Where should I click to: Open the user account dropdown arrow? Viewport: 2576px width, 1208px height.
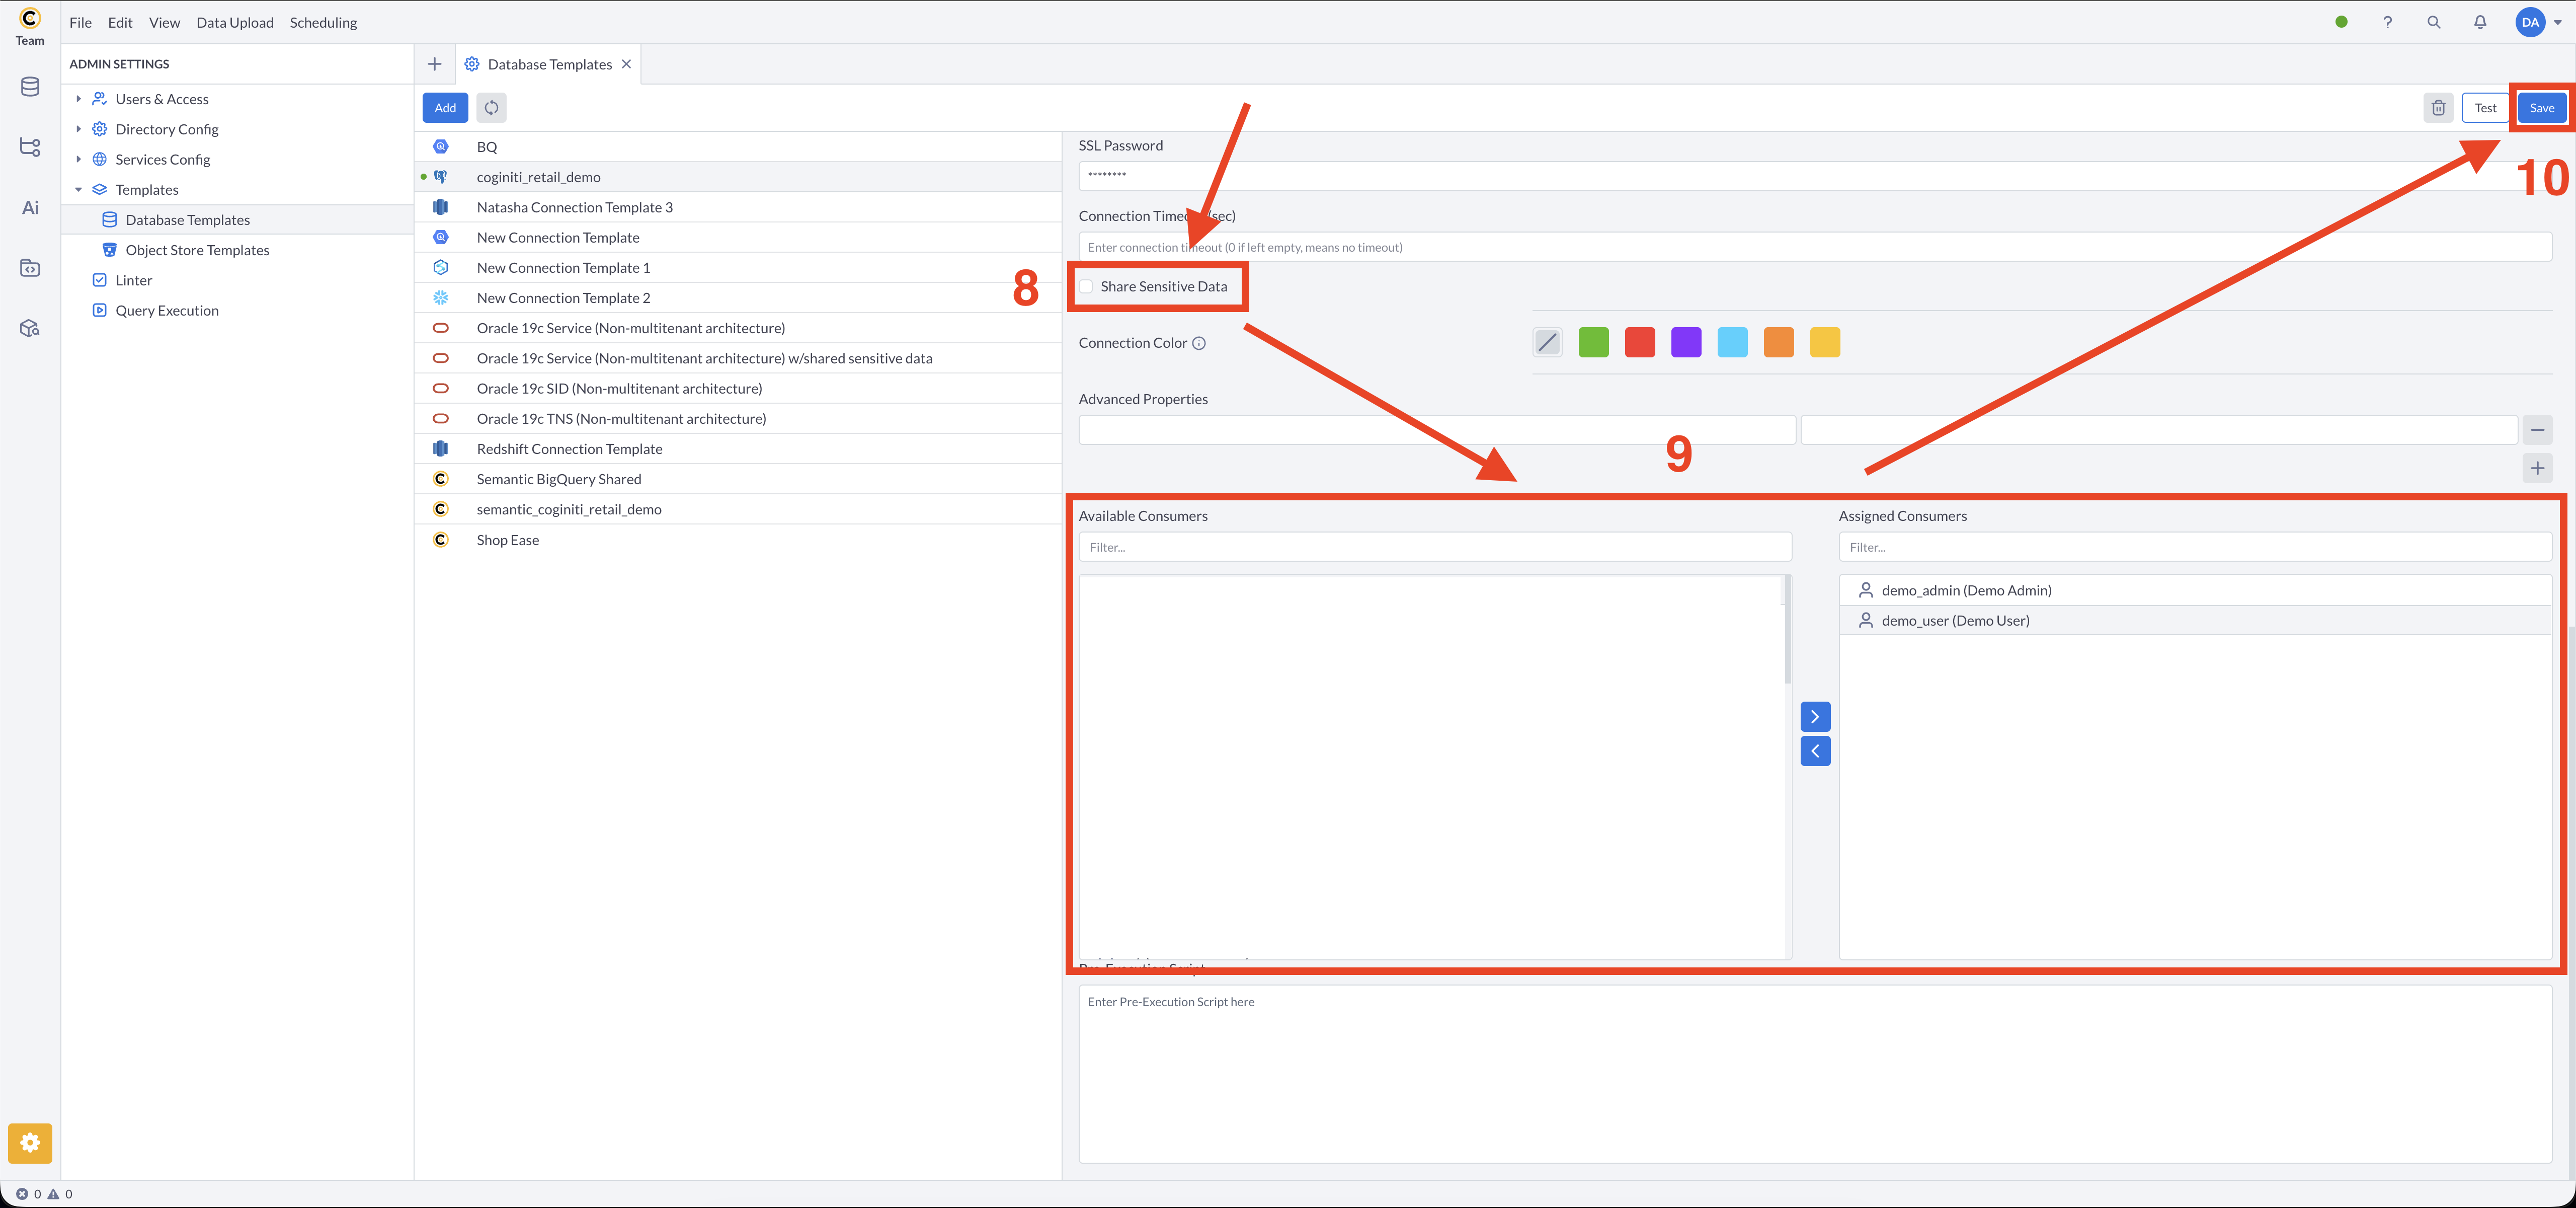tap(2557, 23)
